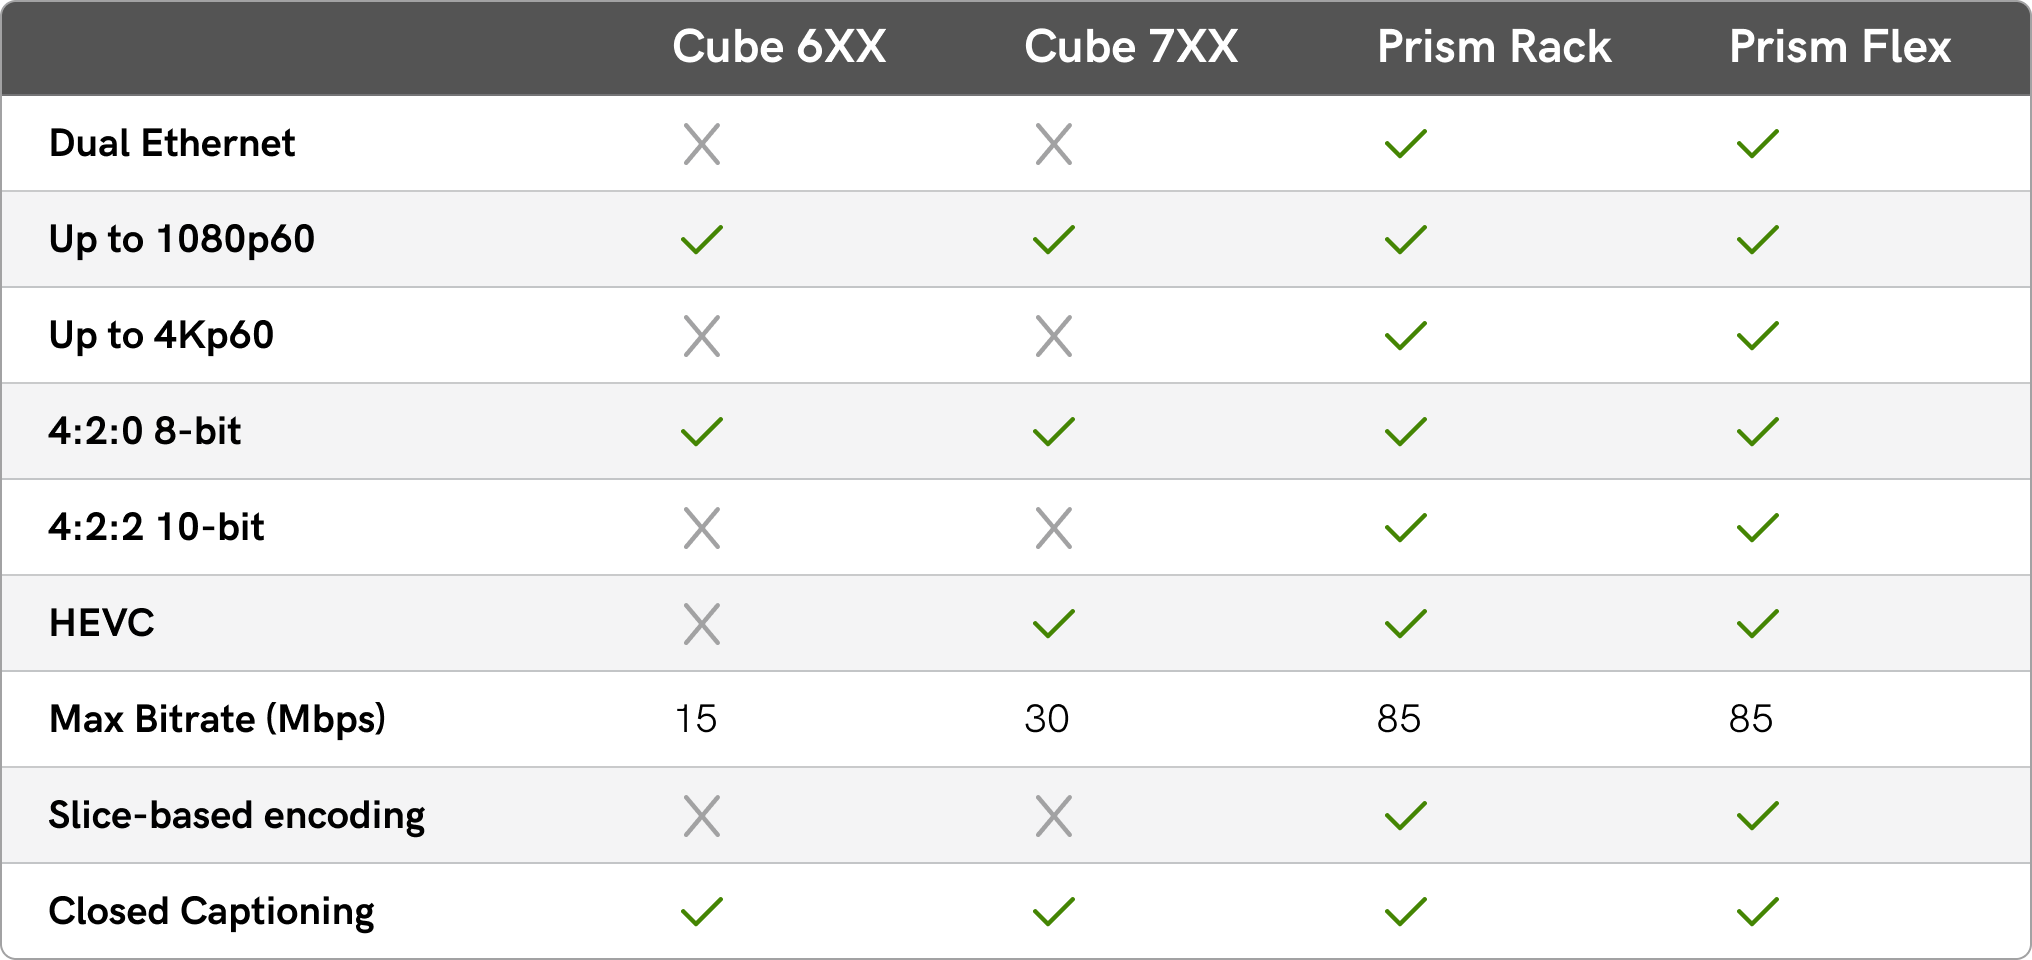This screenshot has height=960, width=2032.
Task: Click the HEVC checkmark under Cube 7XX
Action: pos(1053,624)
